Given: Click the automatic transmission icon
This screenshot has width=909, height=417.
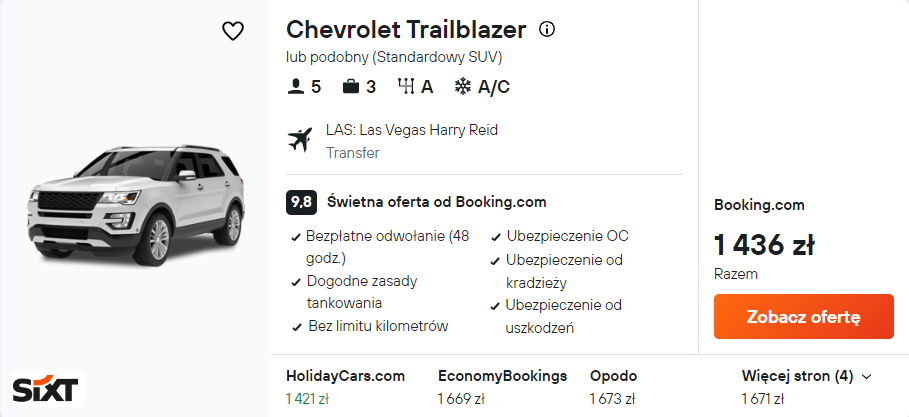Looking at the screenshot, I should 405,87.
